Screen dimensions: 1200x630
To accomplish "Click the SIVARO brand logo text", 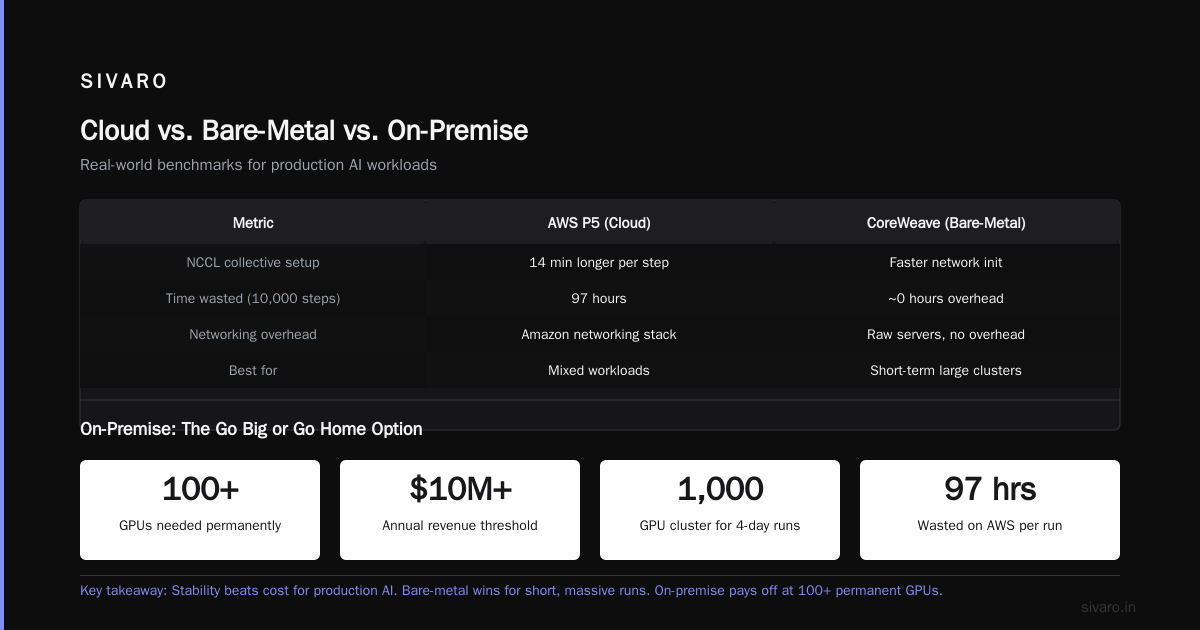I will (x=124, y=82).
